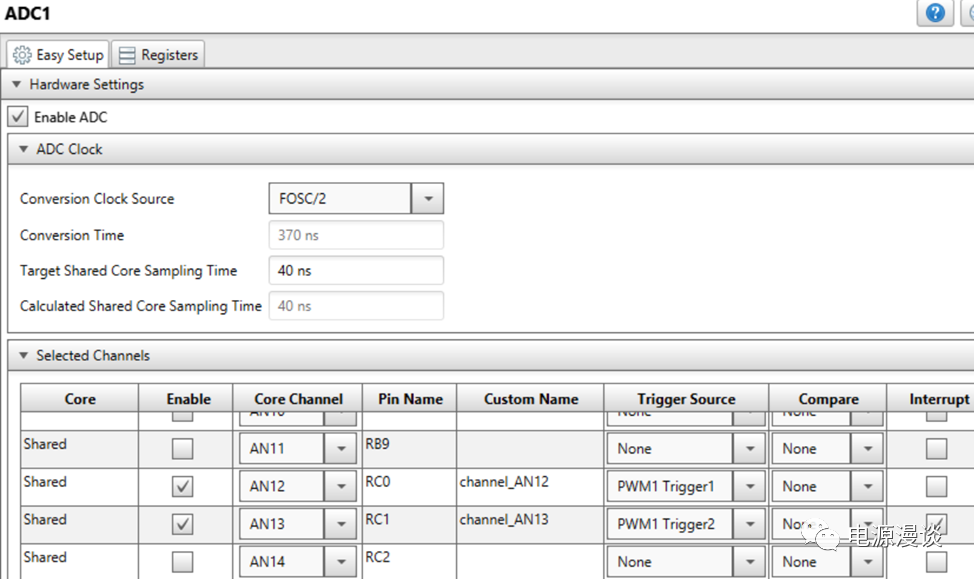
Task: Collapse the Hardware Settings section
Action: 16,85
